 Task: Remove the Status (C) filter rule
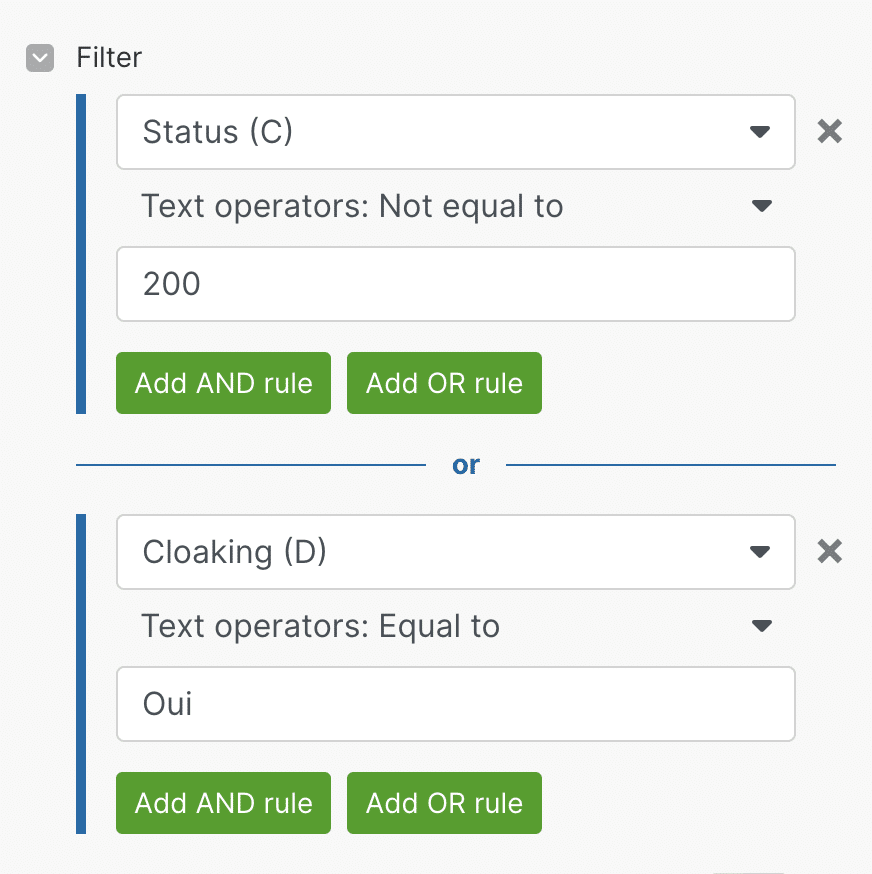coord(830,132)
